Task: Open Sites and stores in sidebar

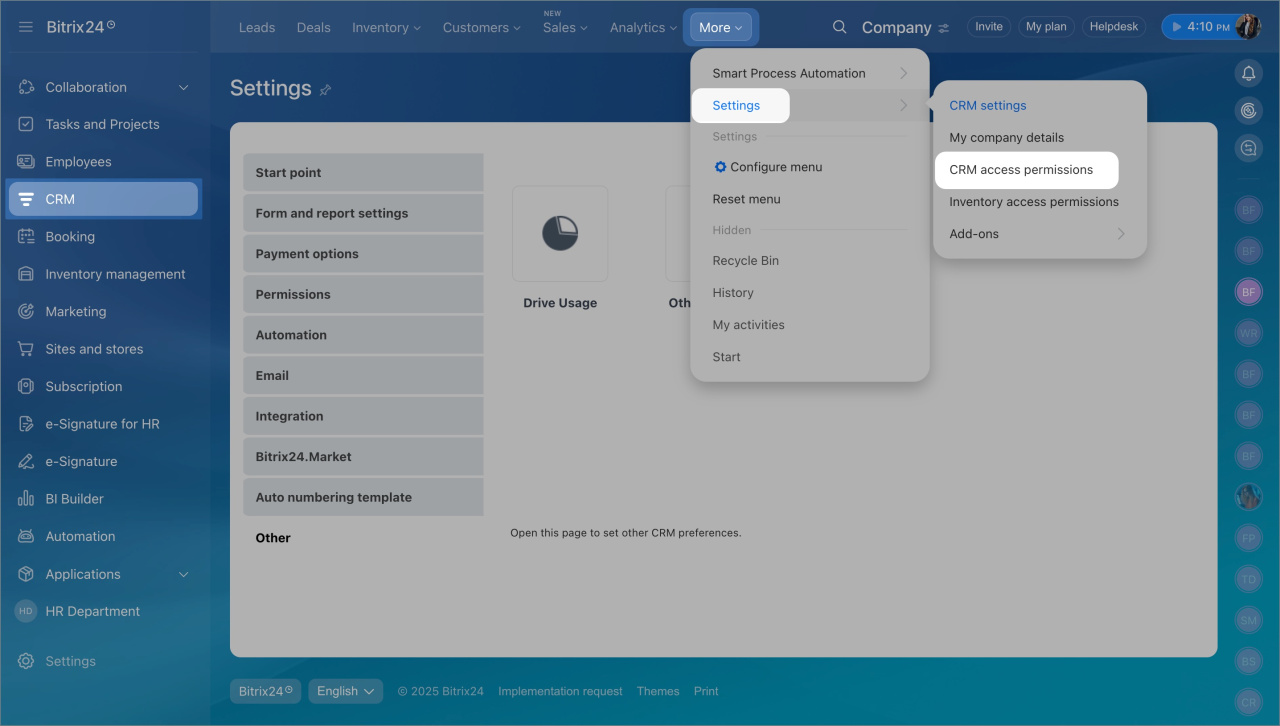Action: 94,349
